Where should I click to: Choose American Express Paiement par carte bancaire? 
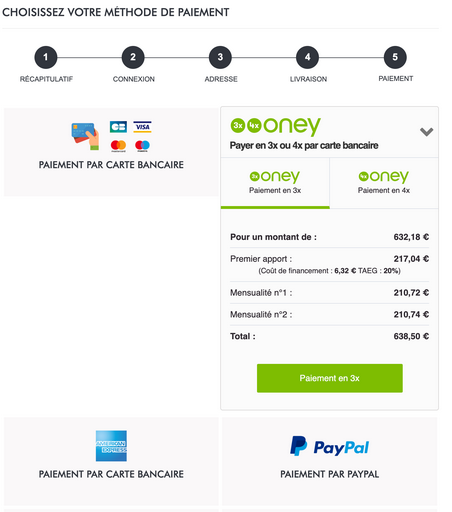pos(111,461)
